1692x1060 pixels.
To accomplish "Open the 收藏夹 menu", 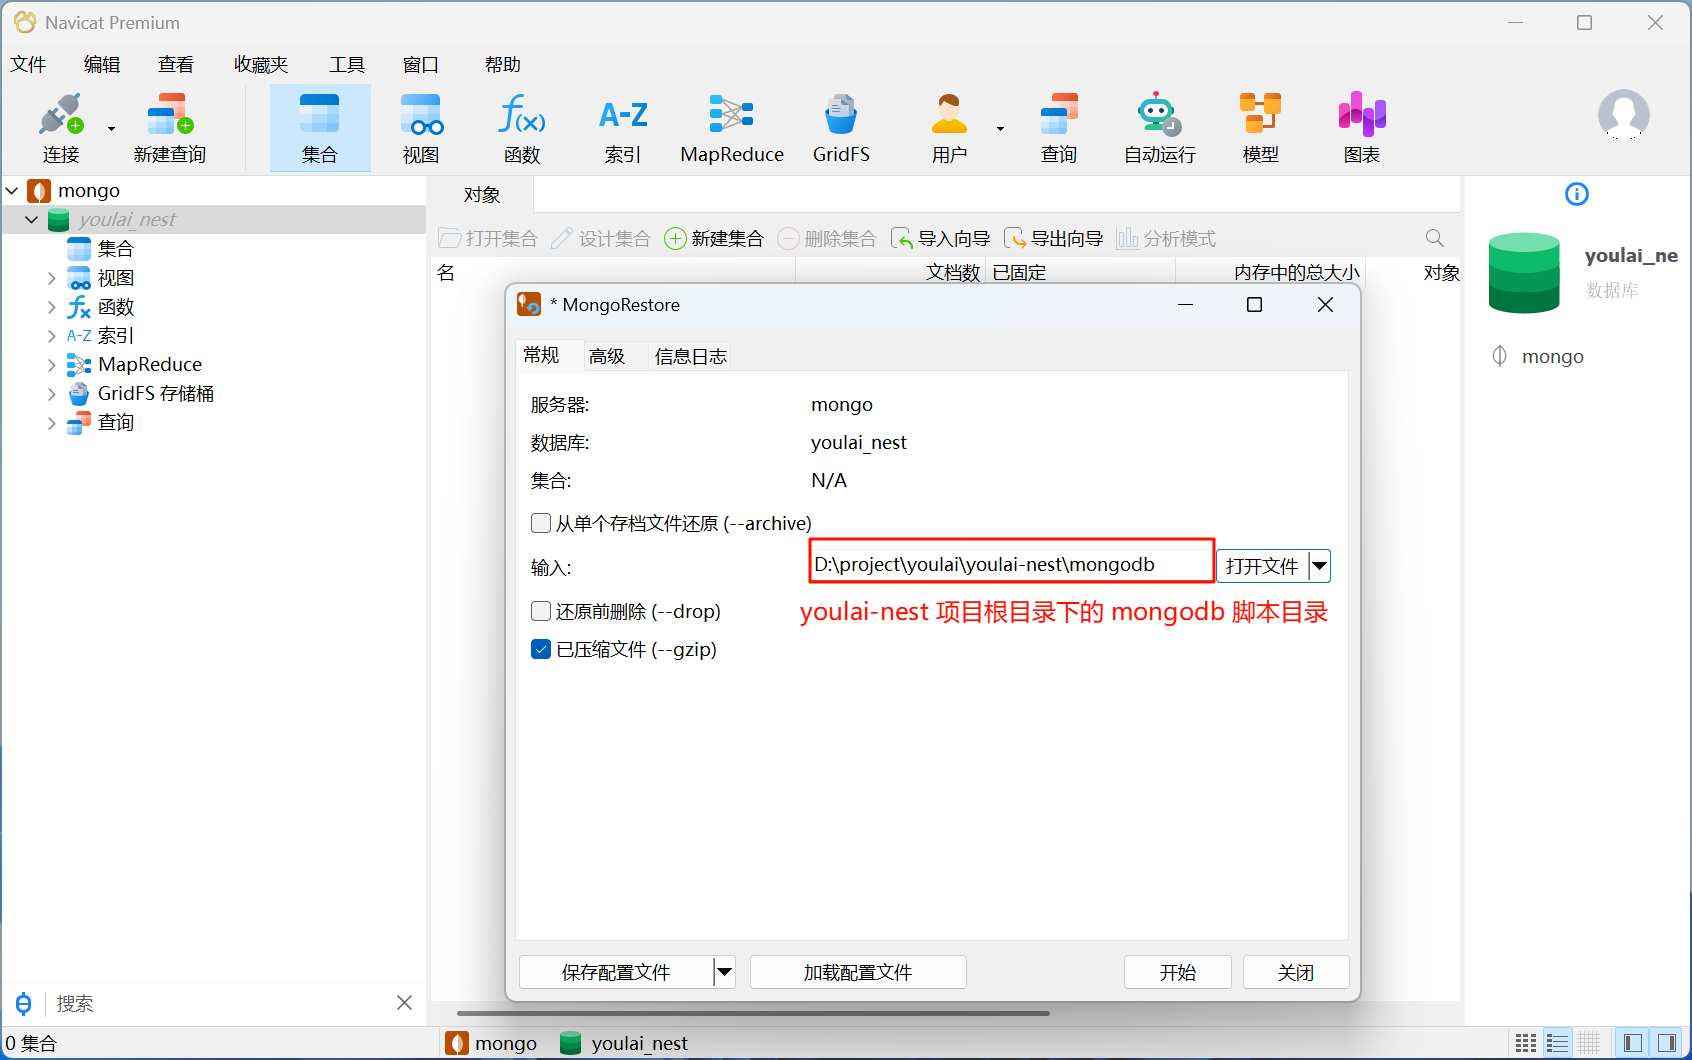I will coord(261,64).
